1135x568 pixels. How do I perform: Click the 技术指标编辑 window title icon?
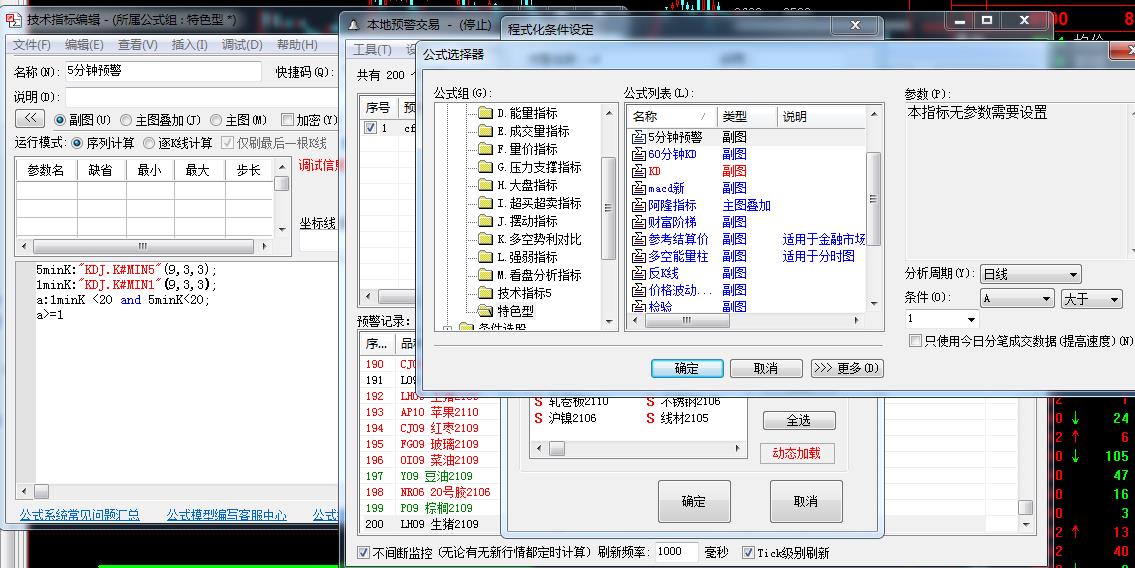[x=13, y=20]
